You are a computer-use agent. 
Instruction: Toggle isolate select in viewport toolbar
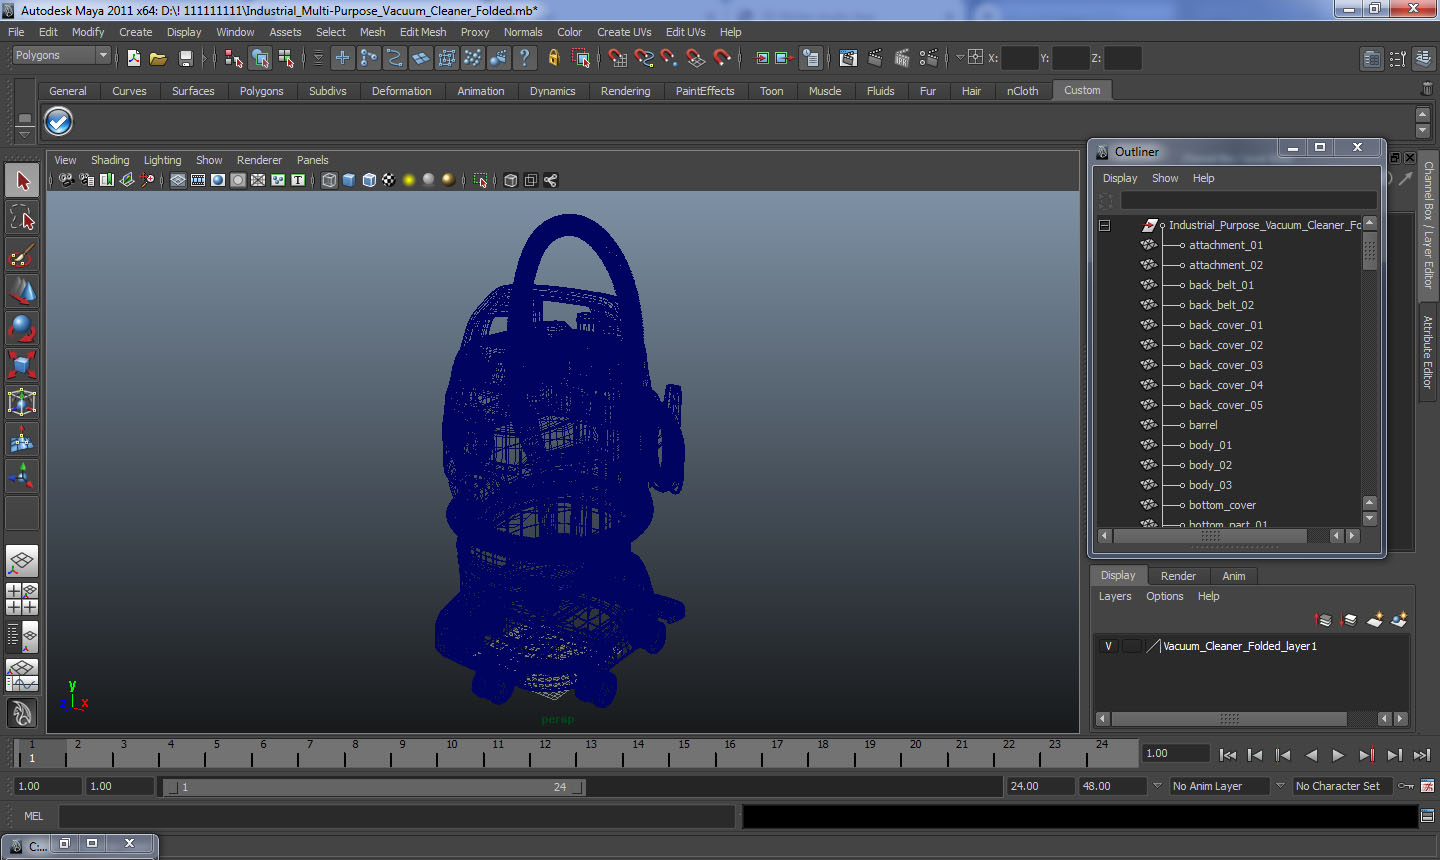(x=480, y=180)
